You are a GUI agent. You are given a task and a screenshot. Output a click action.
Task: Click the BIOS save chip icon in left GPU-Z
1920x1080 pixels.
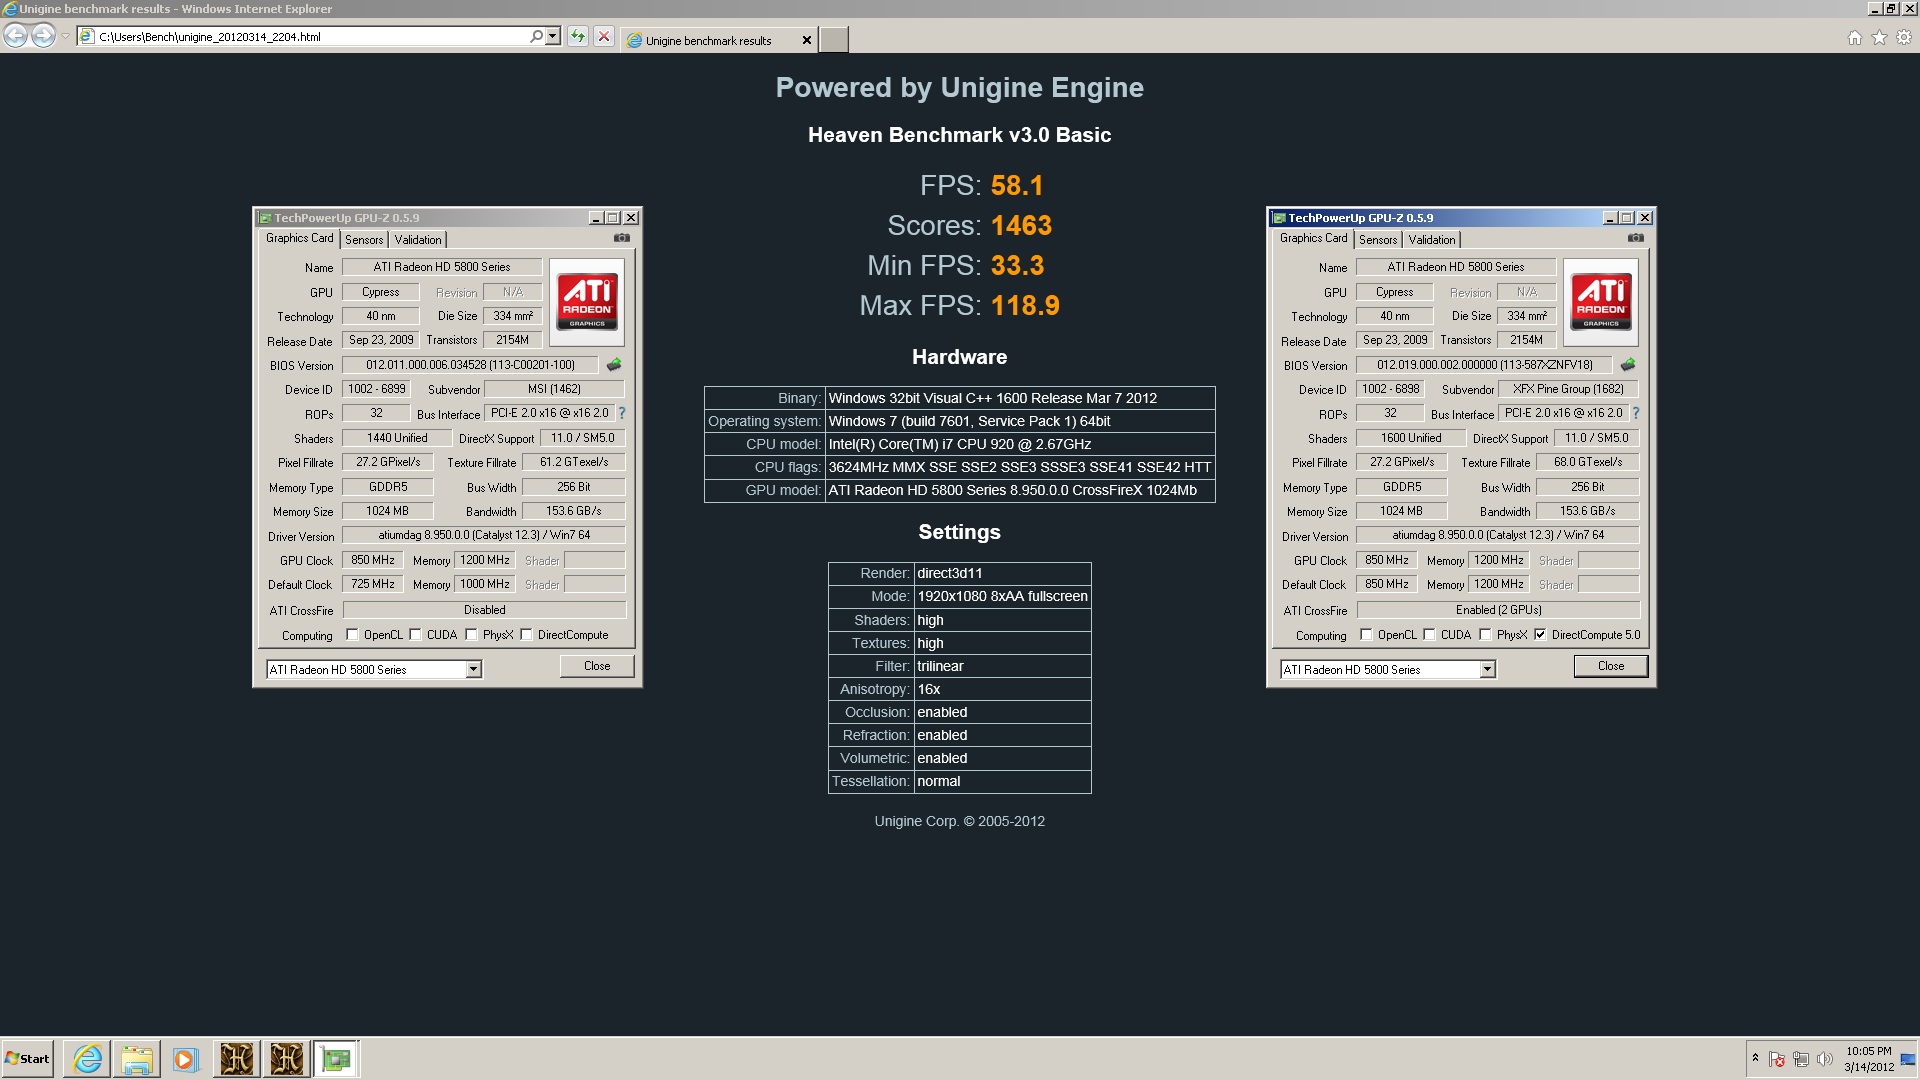click(614, 365)
